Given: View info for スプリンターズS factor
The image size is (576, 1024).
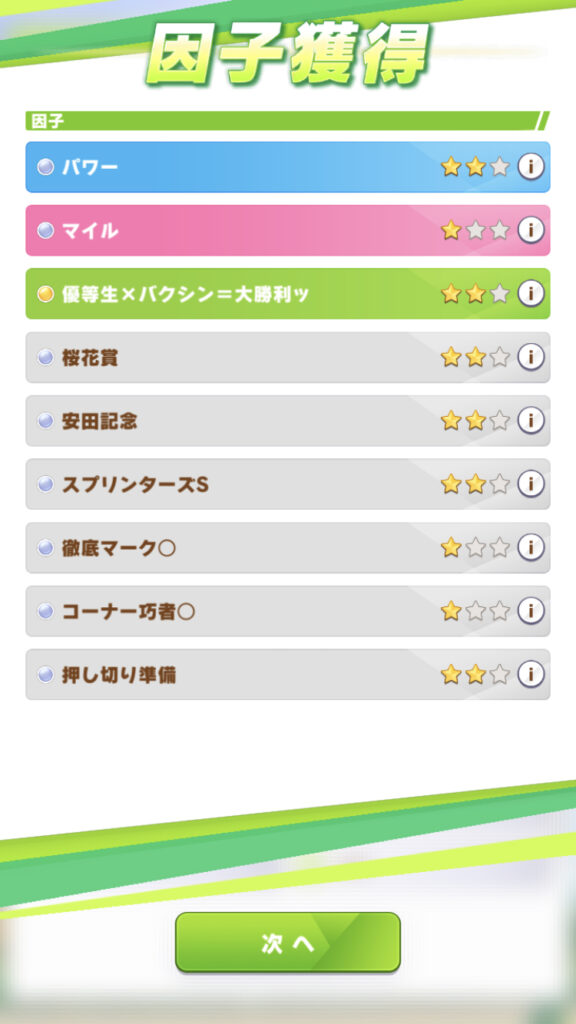Looking at the screenshot, I should point(531,484).
